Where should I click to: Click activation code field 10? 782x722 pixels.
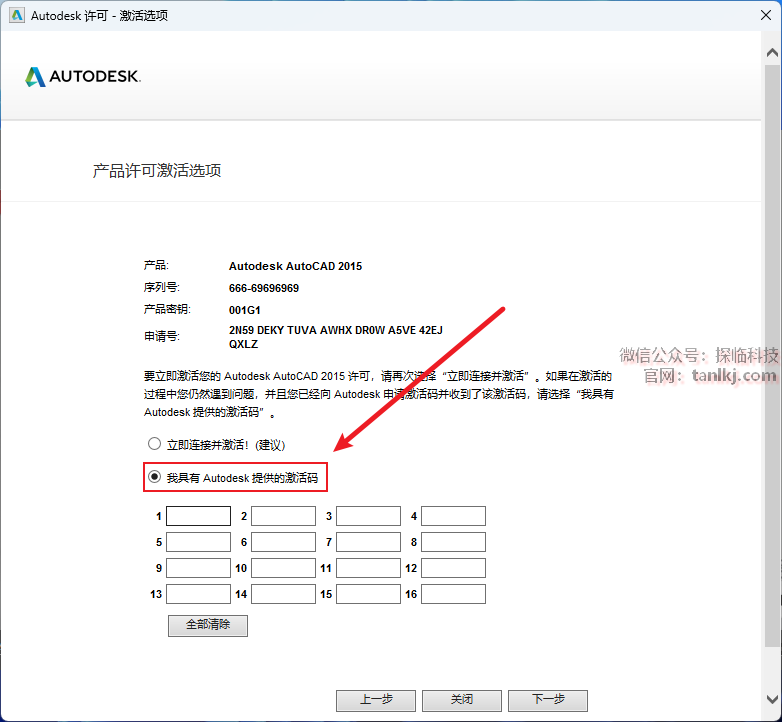[x=283, y=568]
